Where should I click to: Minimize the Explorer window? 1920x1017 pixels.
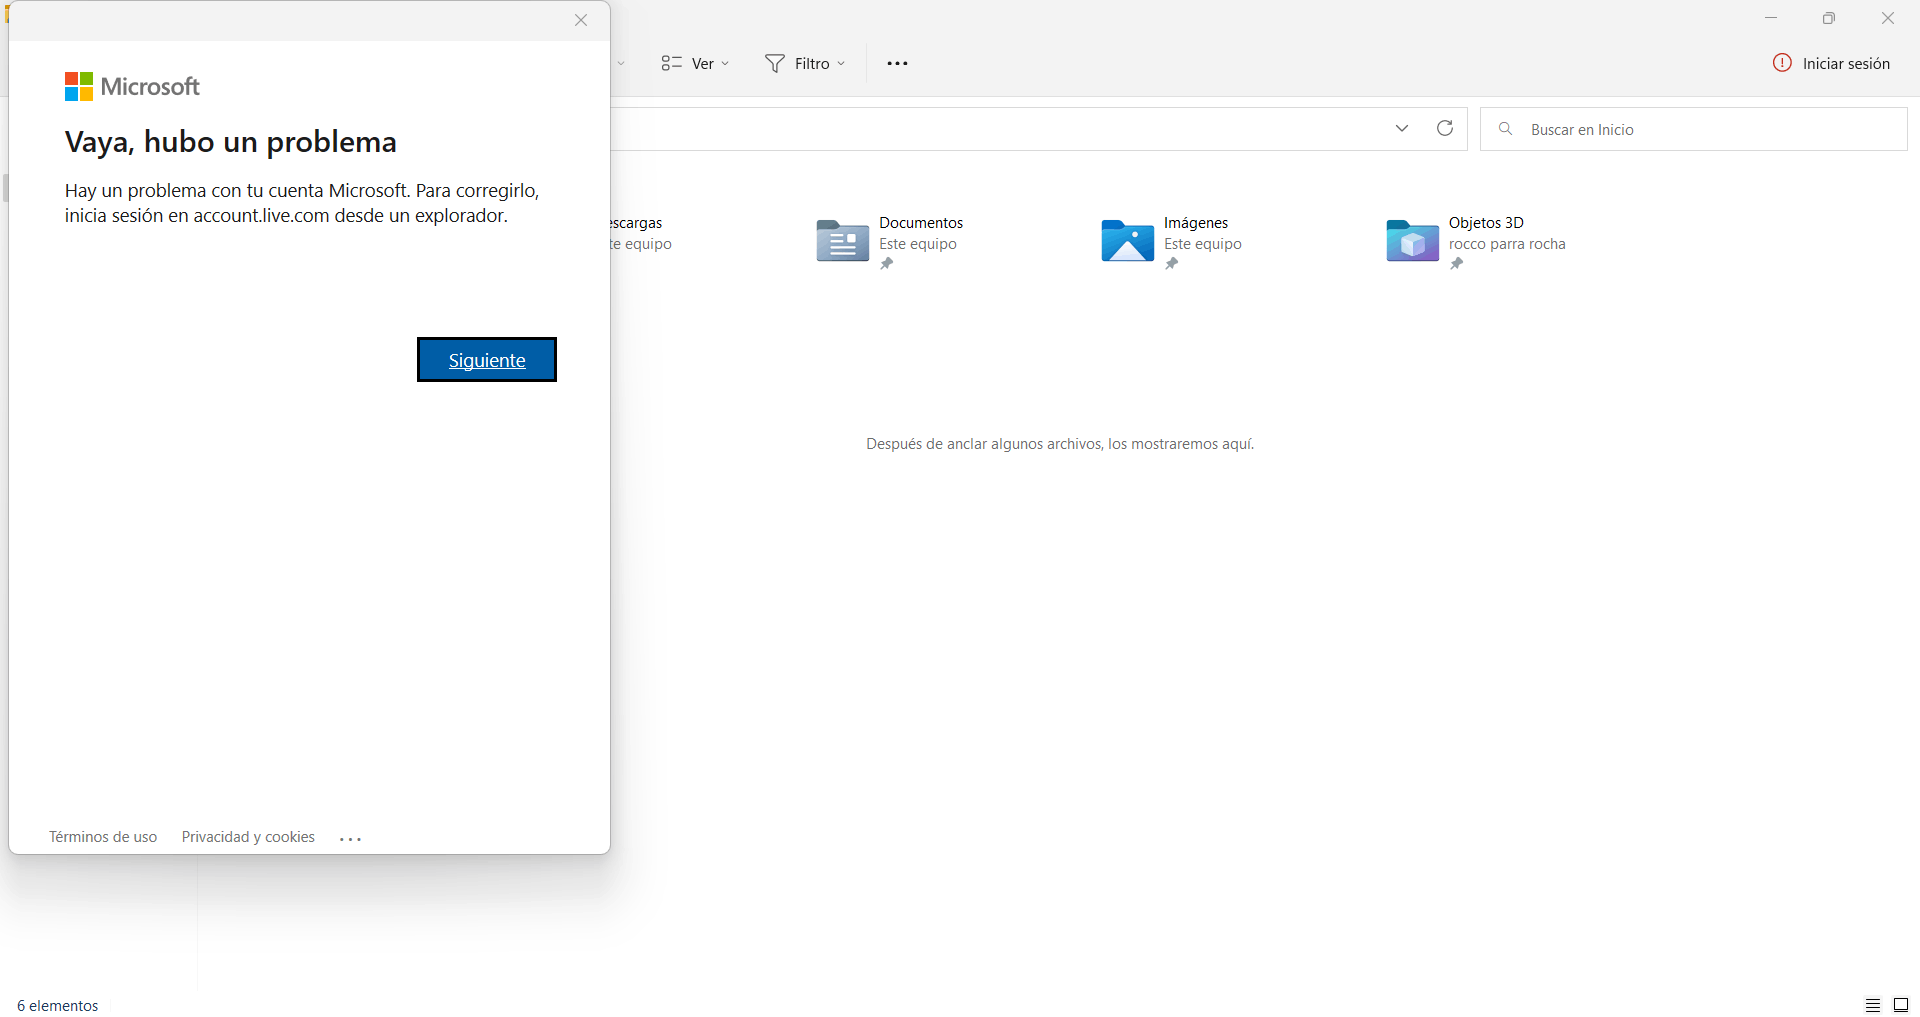1771,18
